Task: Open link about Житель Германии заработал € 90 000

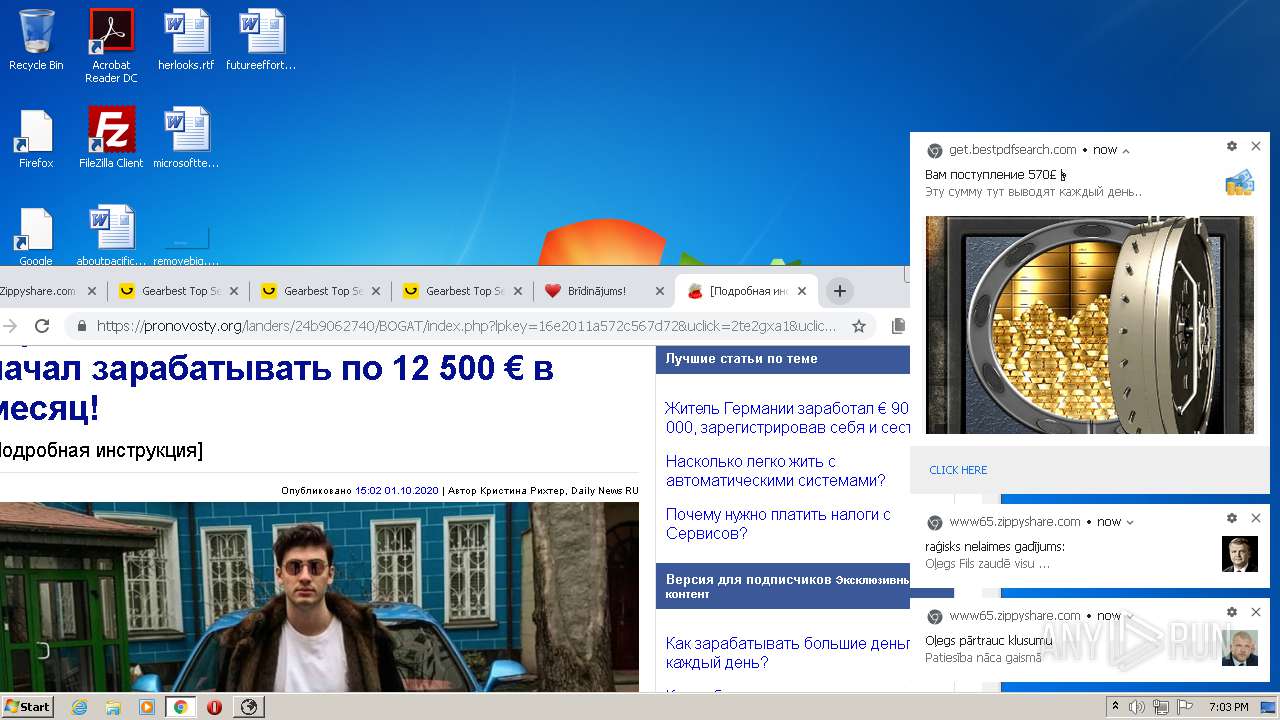Action: 787,418
